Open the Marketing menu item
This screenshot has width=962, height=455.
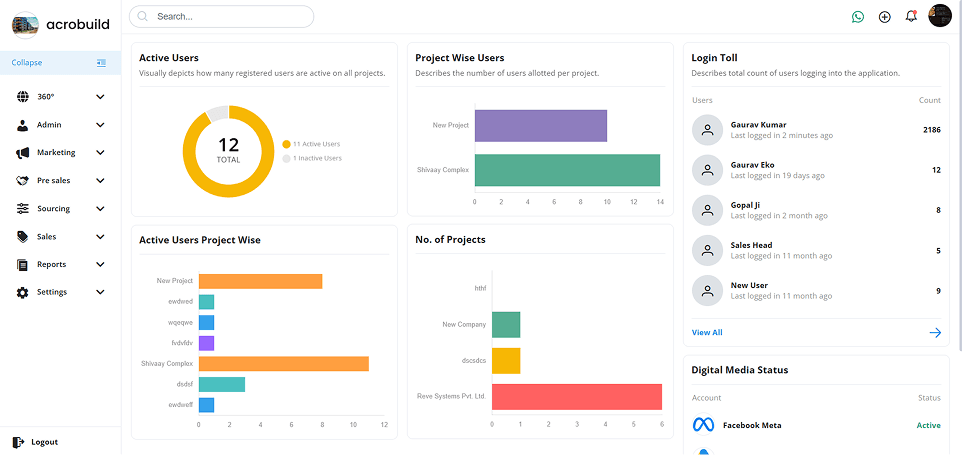click(56, 153)
